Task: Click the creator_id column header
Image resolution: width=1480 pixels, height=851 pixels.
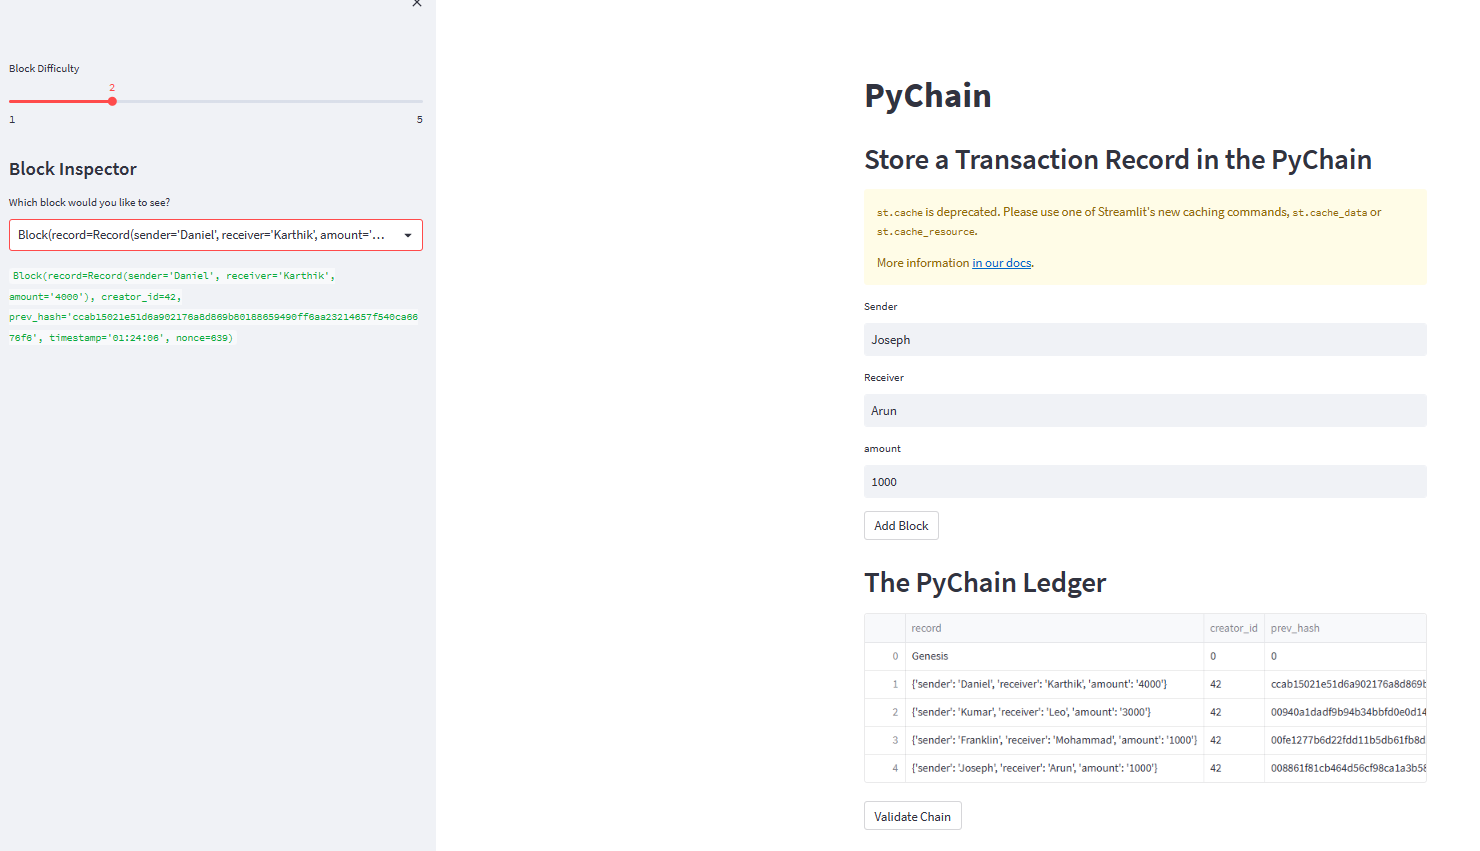Action: pyautogui.click(x=1233, y=627)
